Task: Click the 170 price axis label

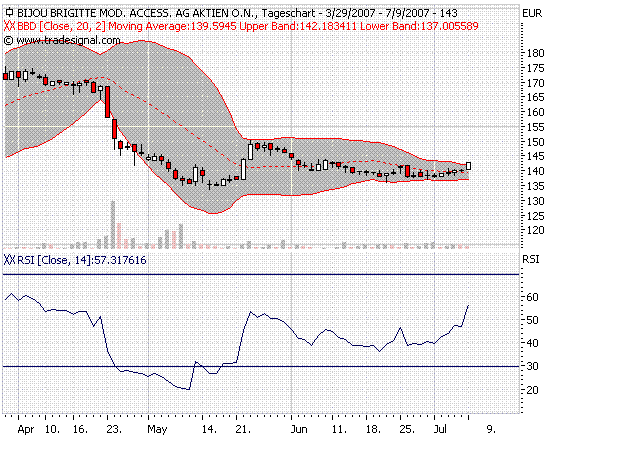Action: 535,83
